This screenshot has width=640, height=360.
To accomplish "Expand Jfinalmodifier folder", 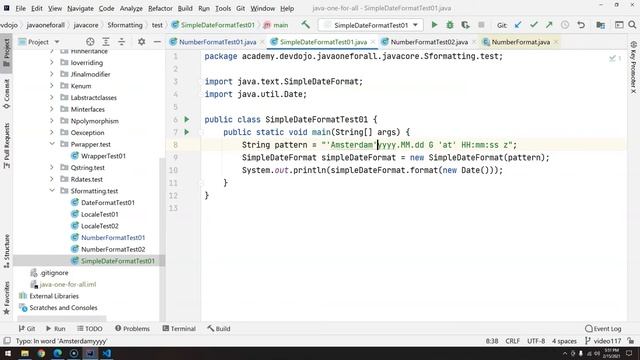I will click(52, 74).
